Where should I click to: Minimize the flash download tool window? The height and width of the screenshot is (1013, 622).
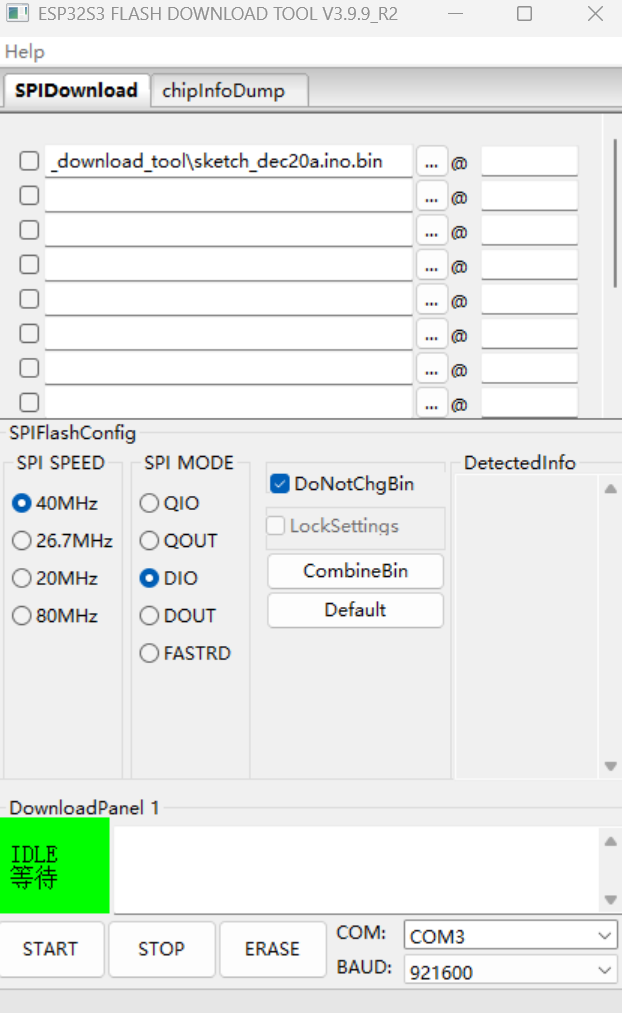pyautogui.click(x=456, y=14)
